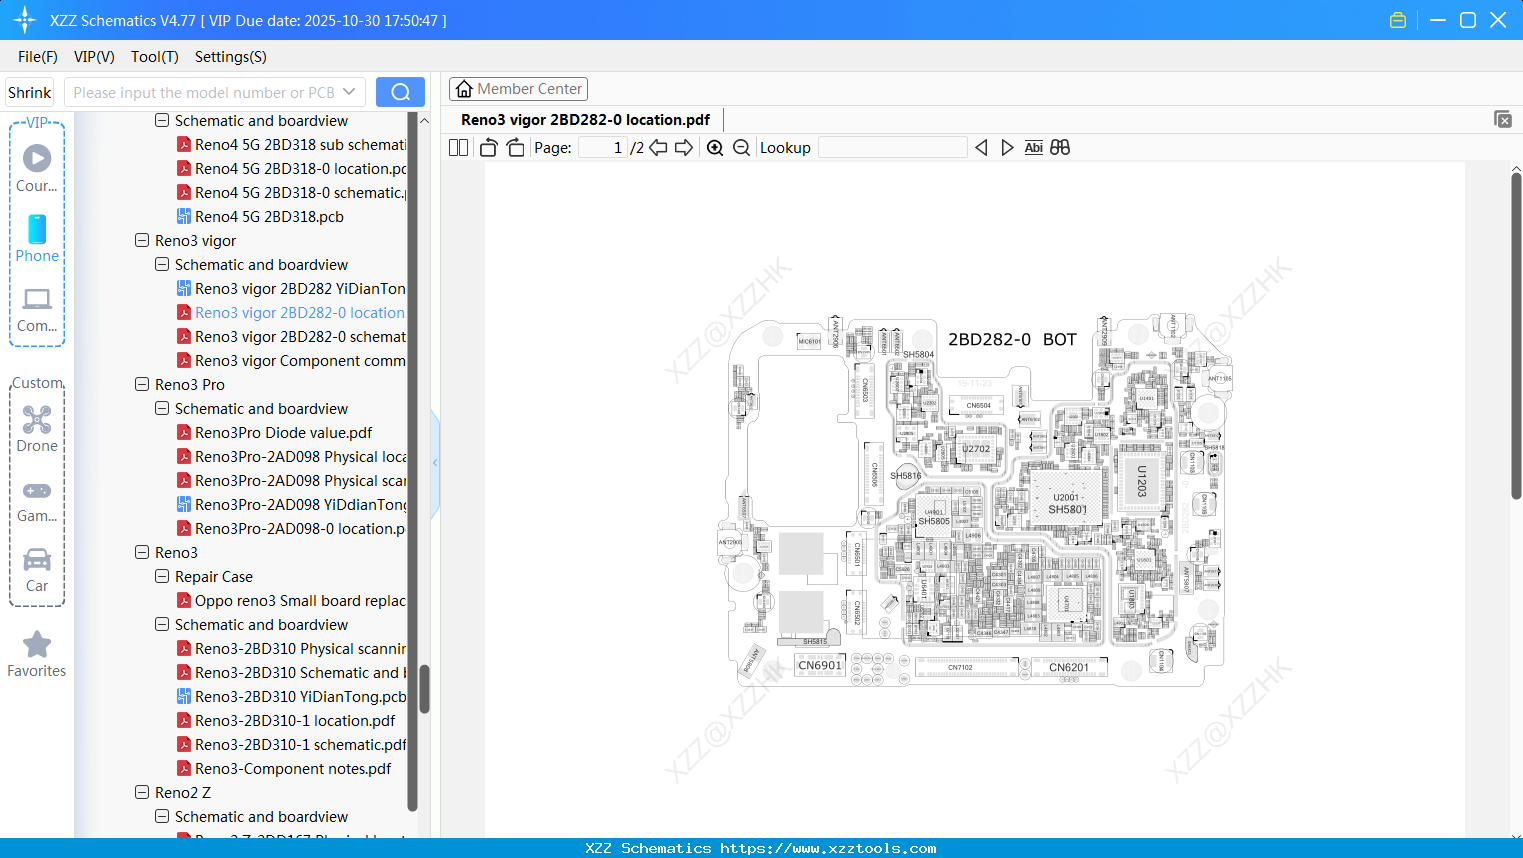Click the file tree vertical scrollbar thumb
Screen dimensions: 1523x858
tap(424, 690)
